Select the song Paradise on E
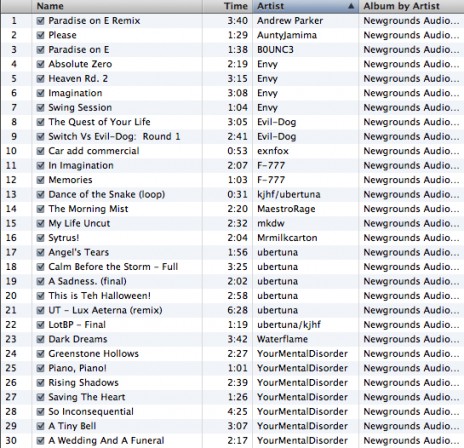Screen dimensions: 464x448 [x=79, y=50]
